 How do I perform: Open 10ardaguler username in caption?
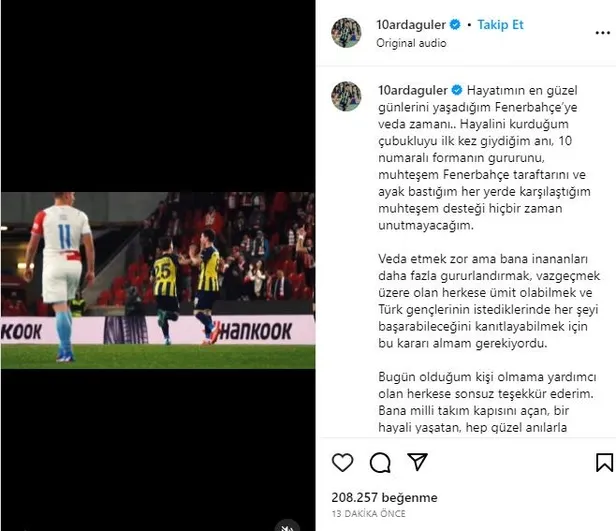coord(412,90)
